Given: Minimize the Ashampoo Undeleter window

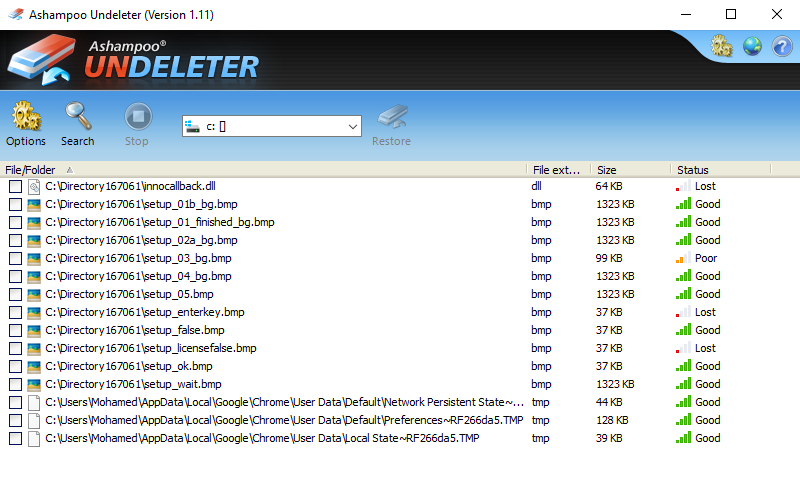Looking at the screenshot, I should click(x=686, y=14).
